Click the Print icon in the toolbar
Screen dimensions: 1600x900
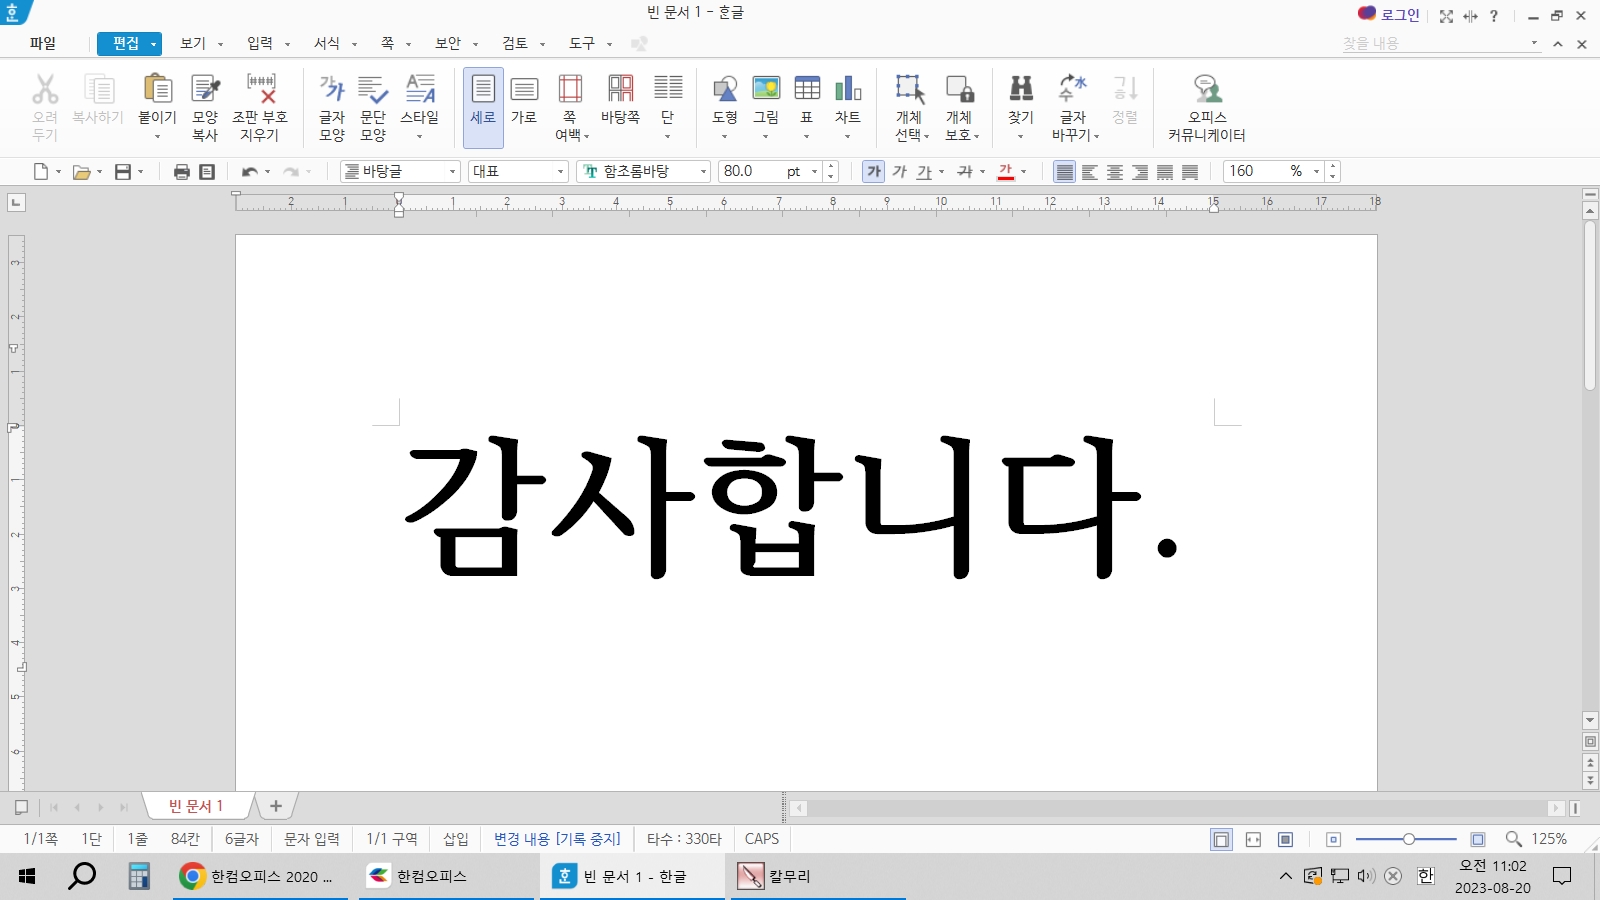click(182, 171)
